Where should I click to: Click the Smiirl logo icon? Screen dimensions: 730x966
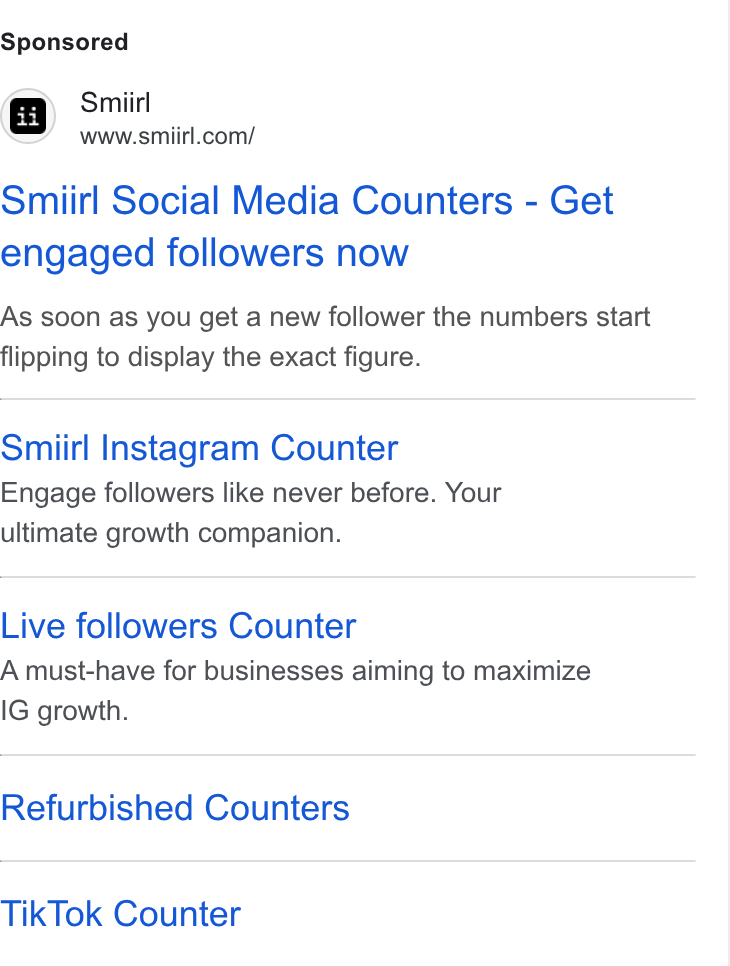[x=28, y=116]
